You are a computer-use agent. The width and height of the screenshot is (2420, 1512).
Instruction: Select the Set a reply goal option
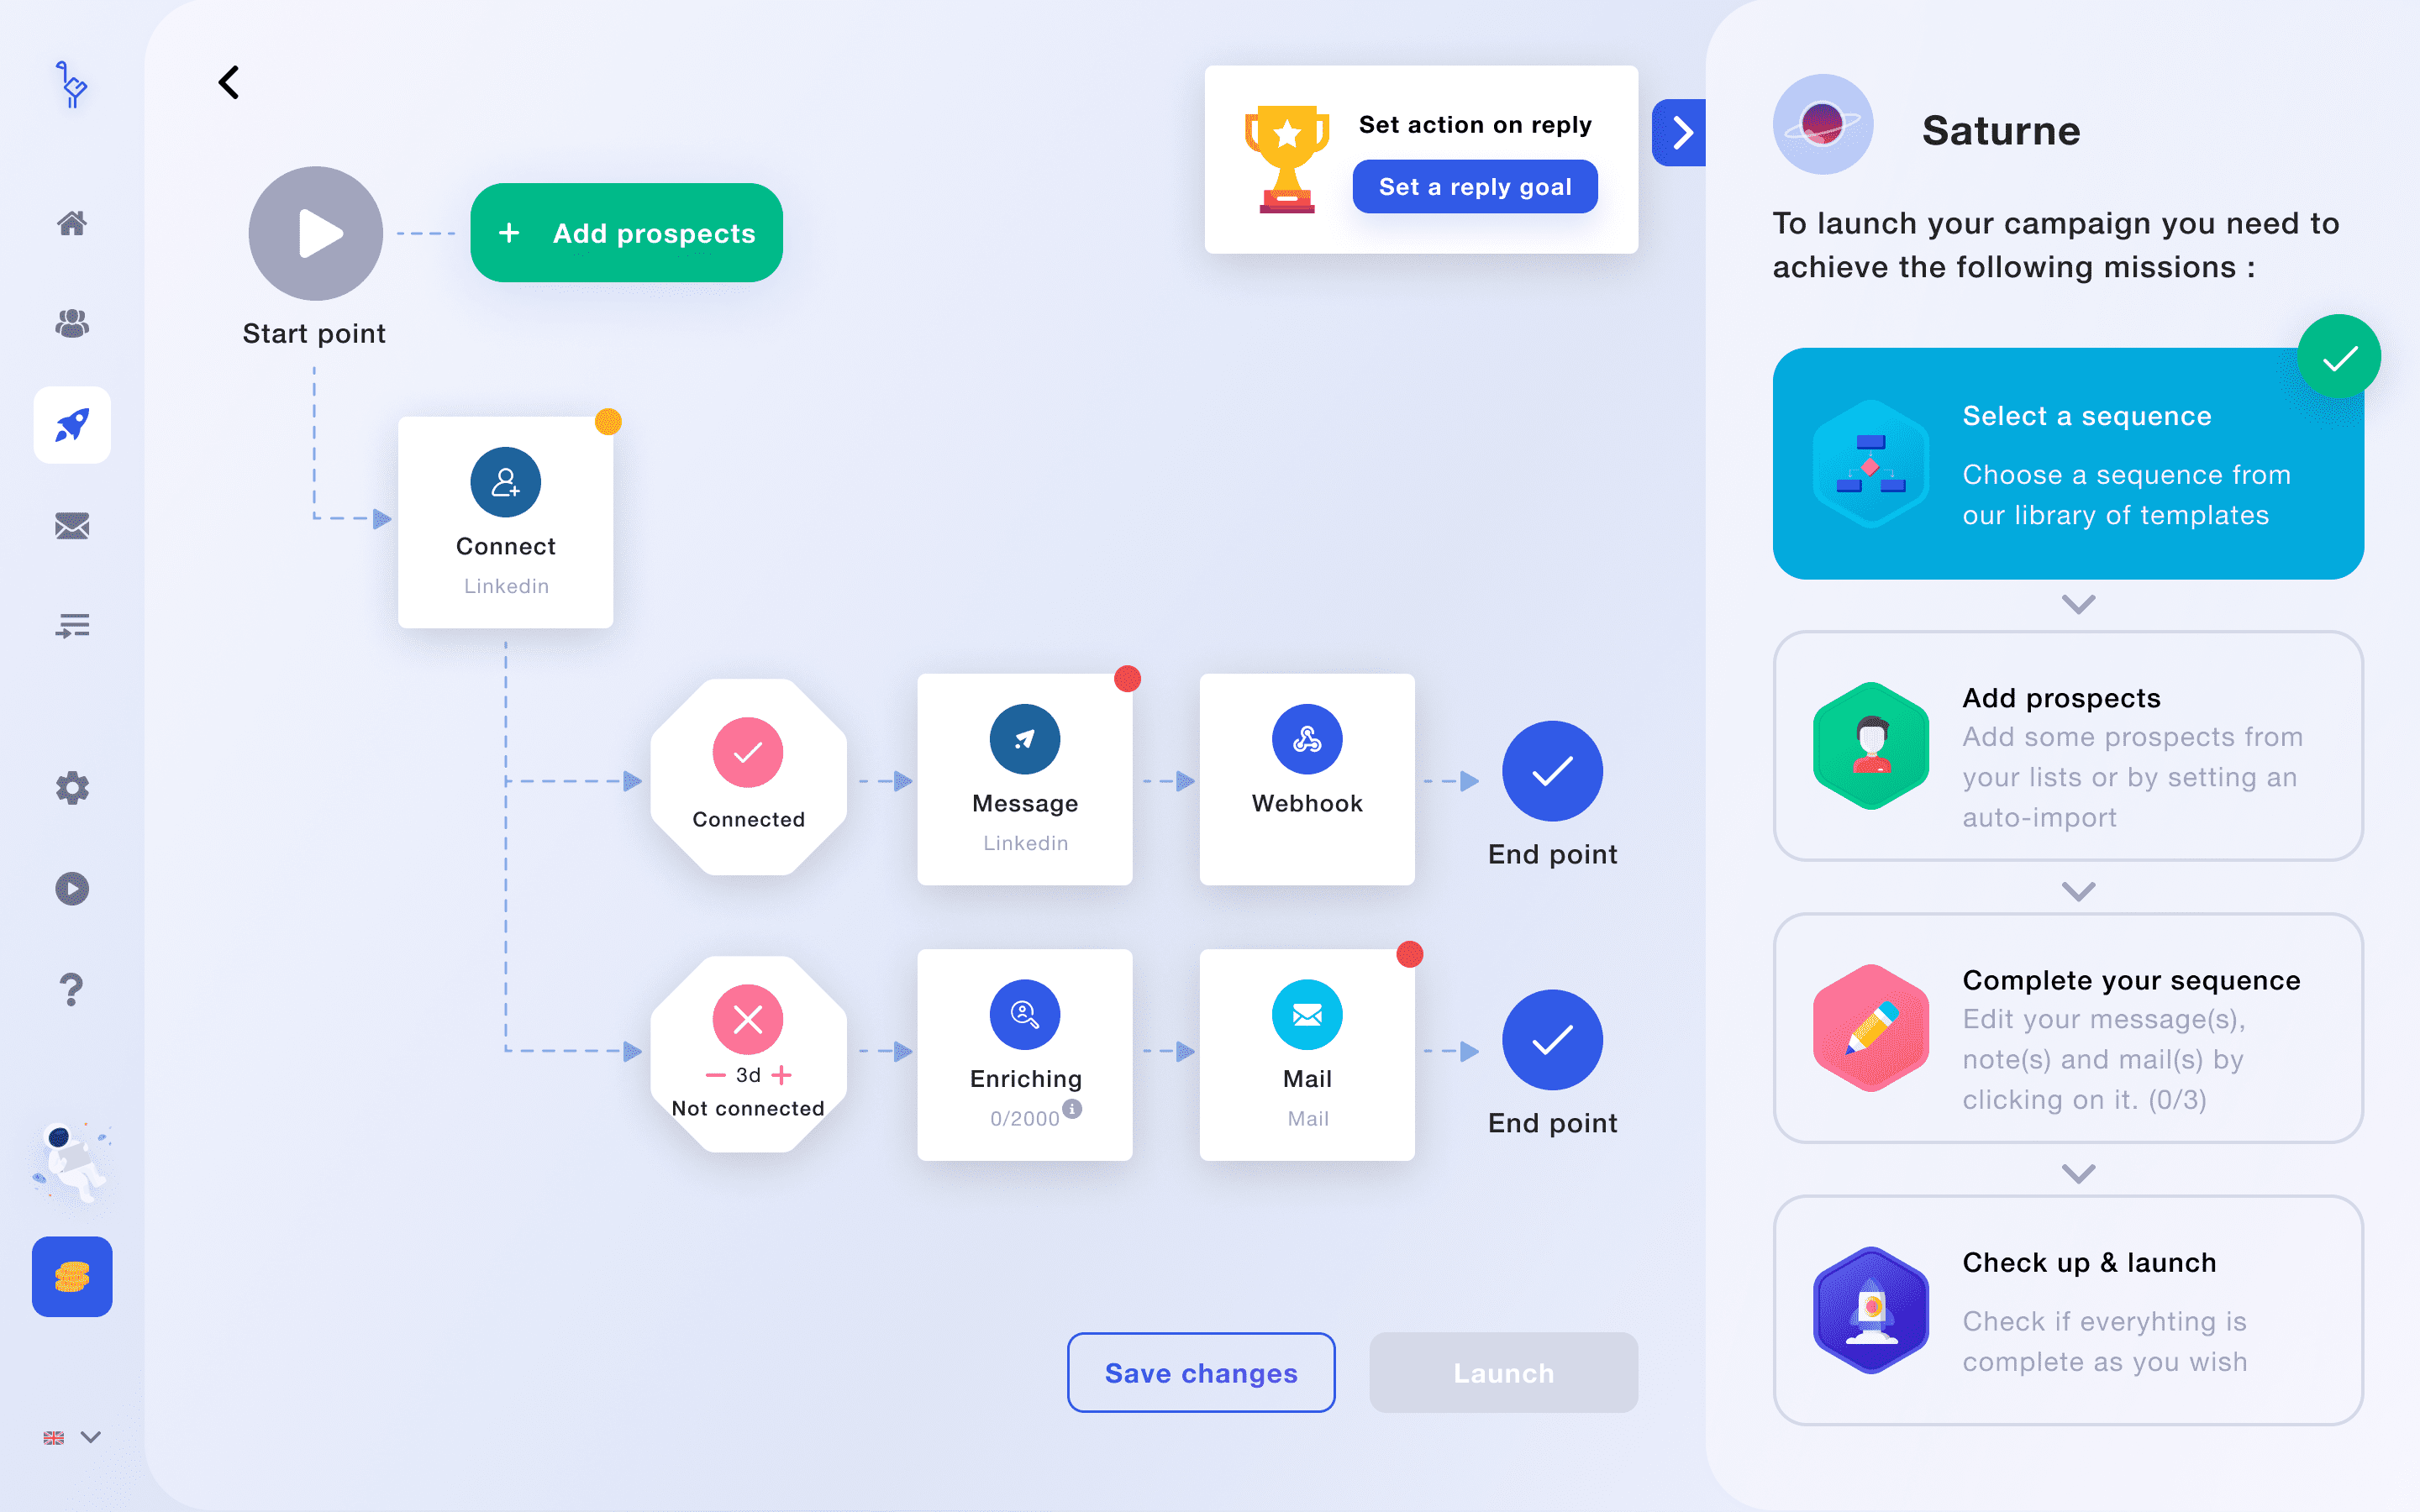[x=1476, y=185]
